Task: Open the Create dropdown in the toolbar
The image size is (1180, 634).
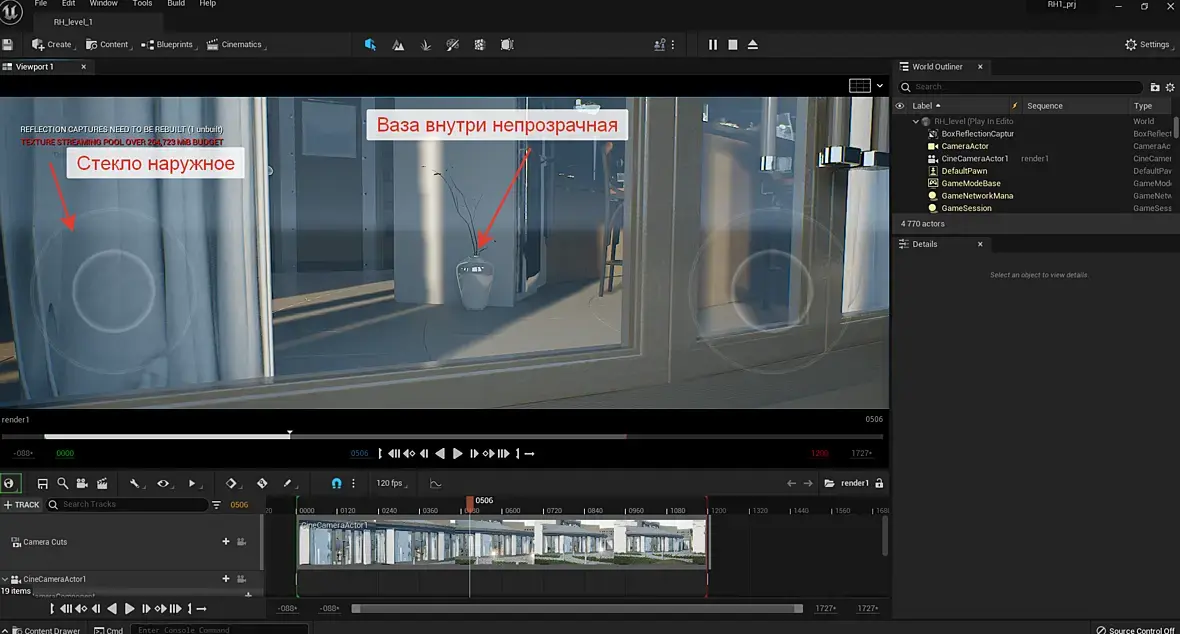Action: coord(52,45)
